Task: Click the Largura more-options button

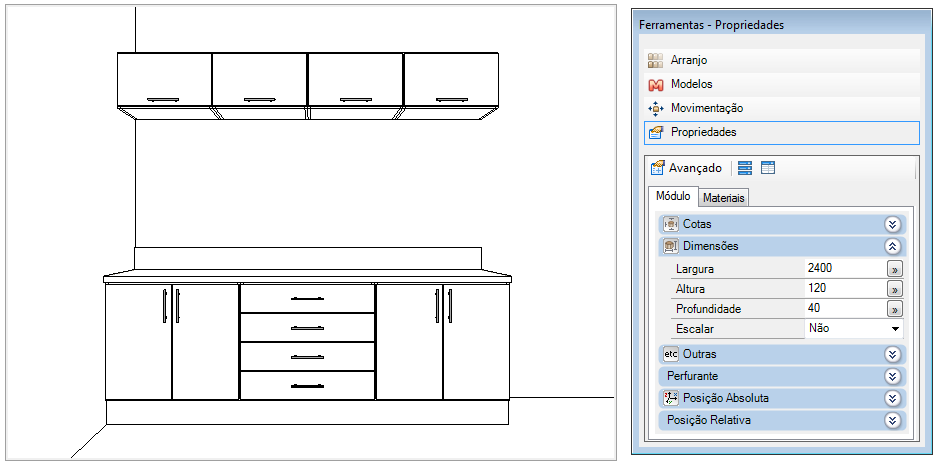Action: 895,269
